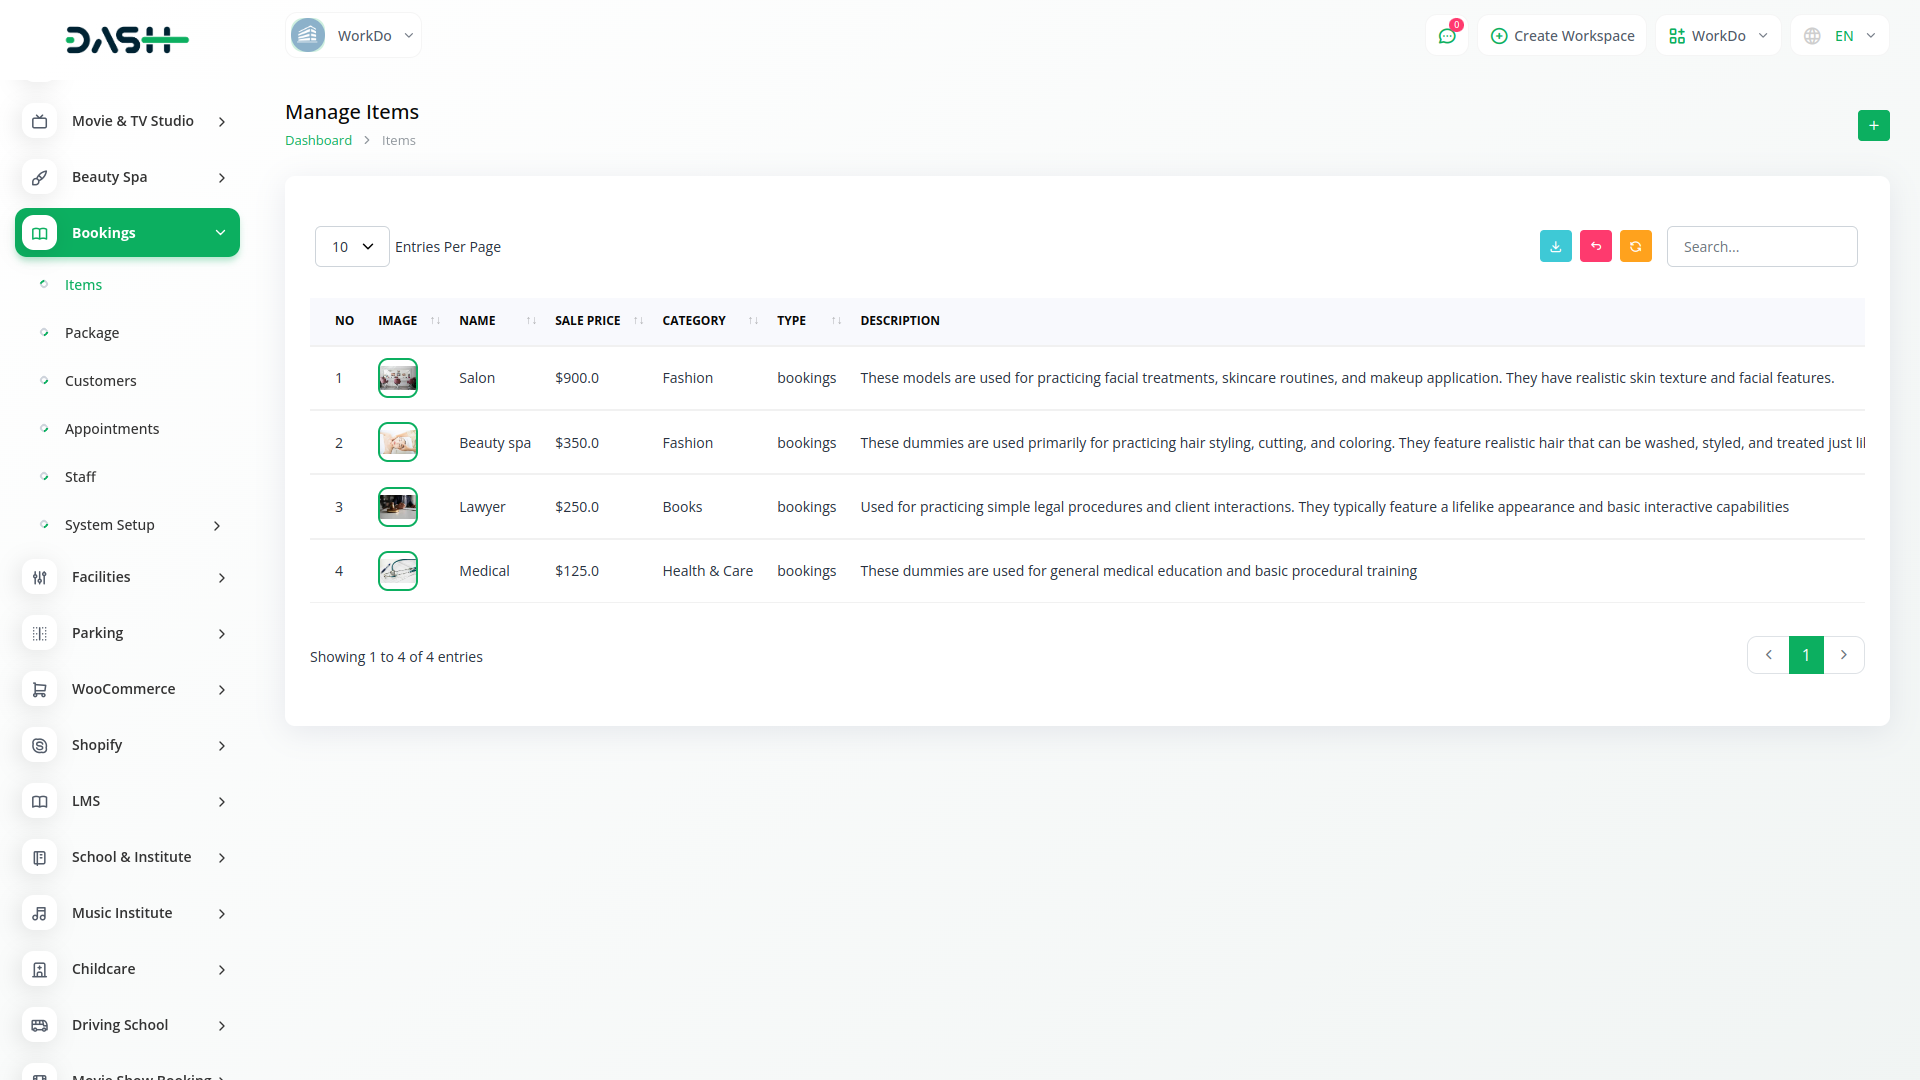Go to Appointments in sidebar
Viewport: 1920px width, 1080px height.
112,429
